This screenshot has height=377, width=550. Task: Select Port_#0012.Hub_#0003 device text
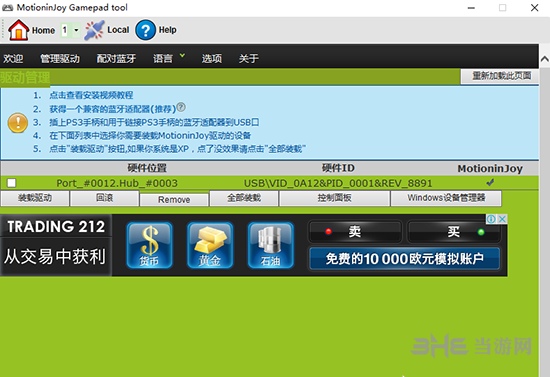point(117,183)
